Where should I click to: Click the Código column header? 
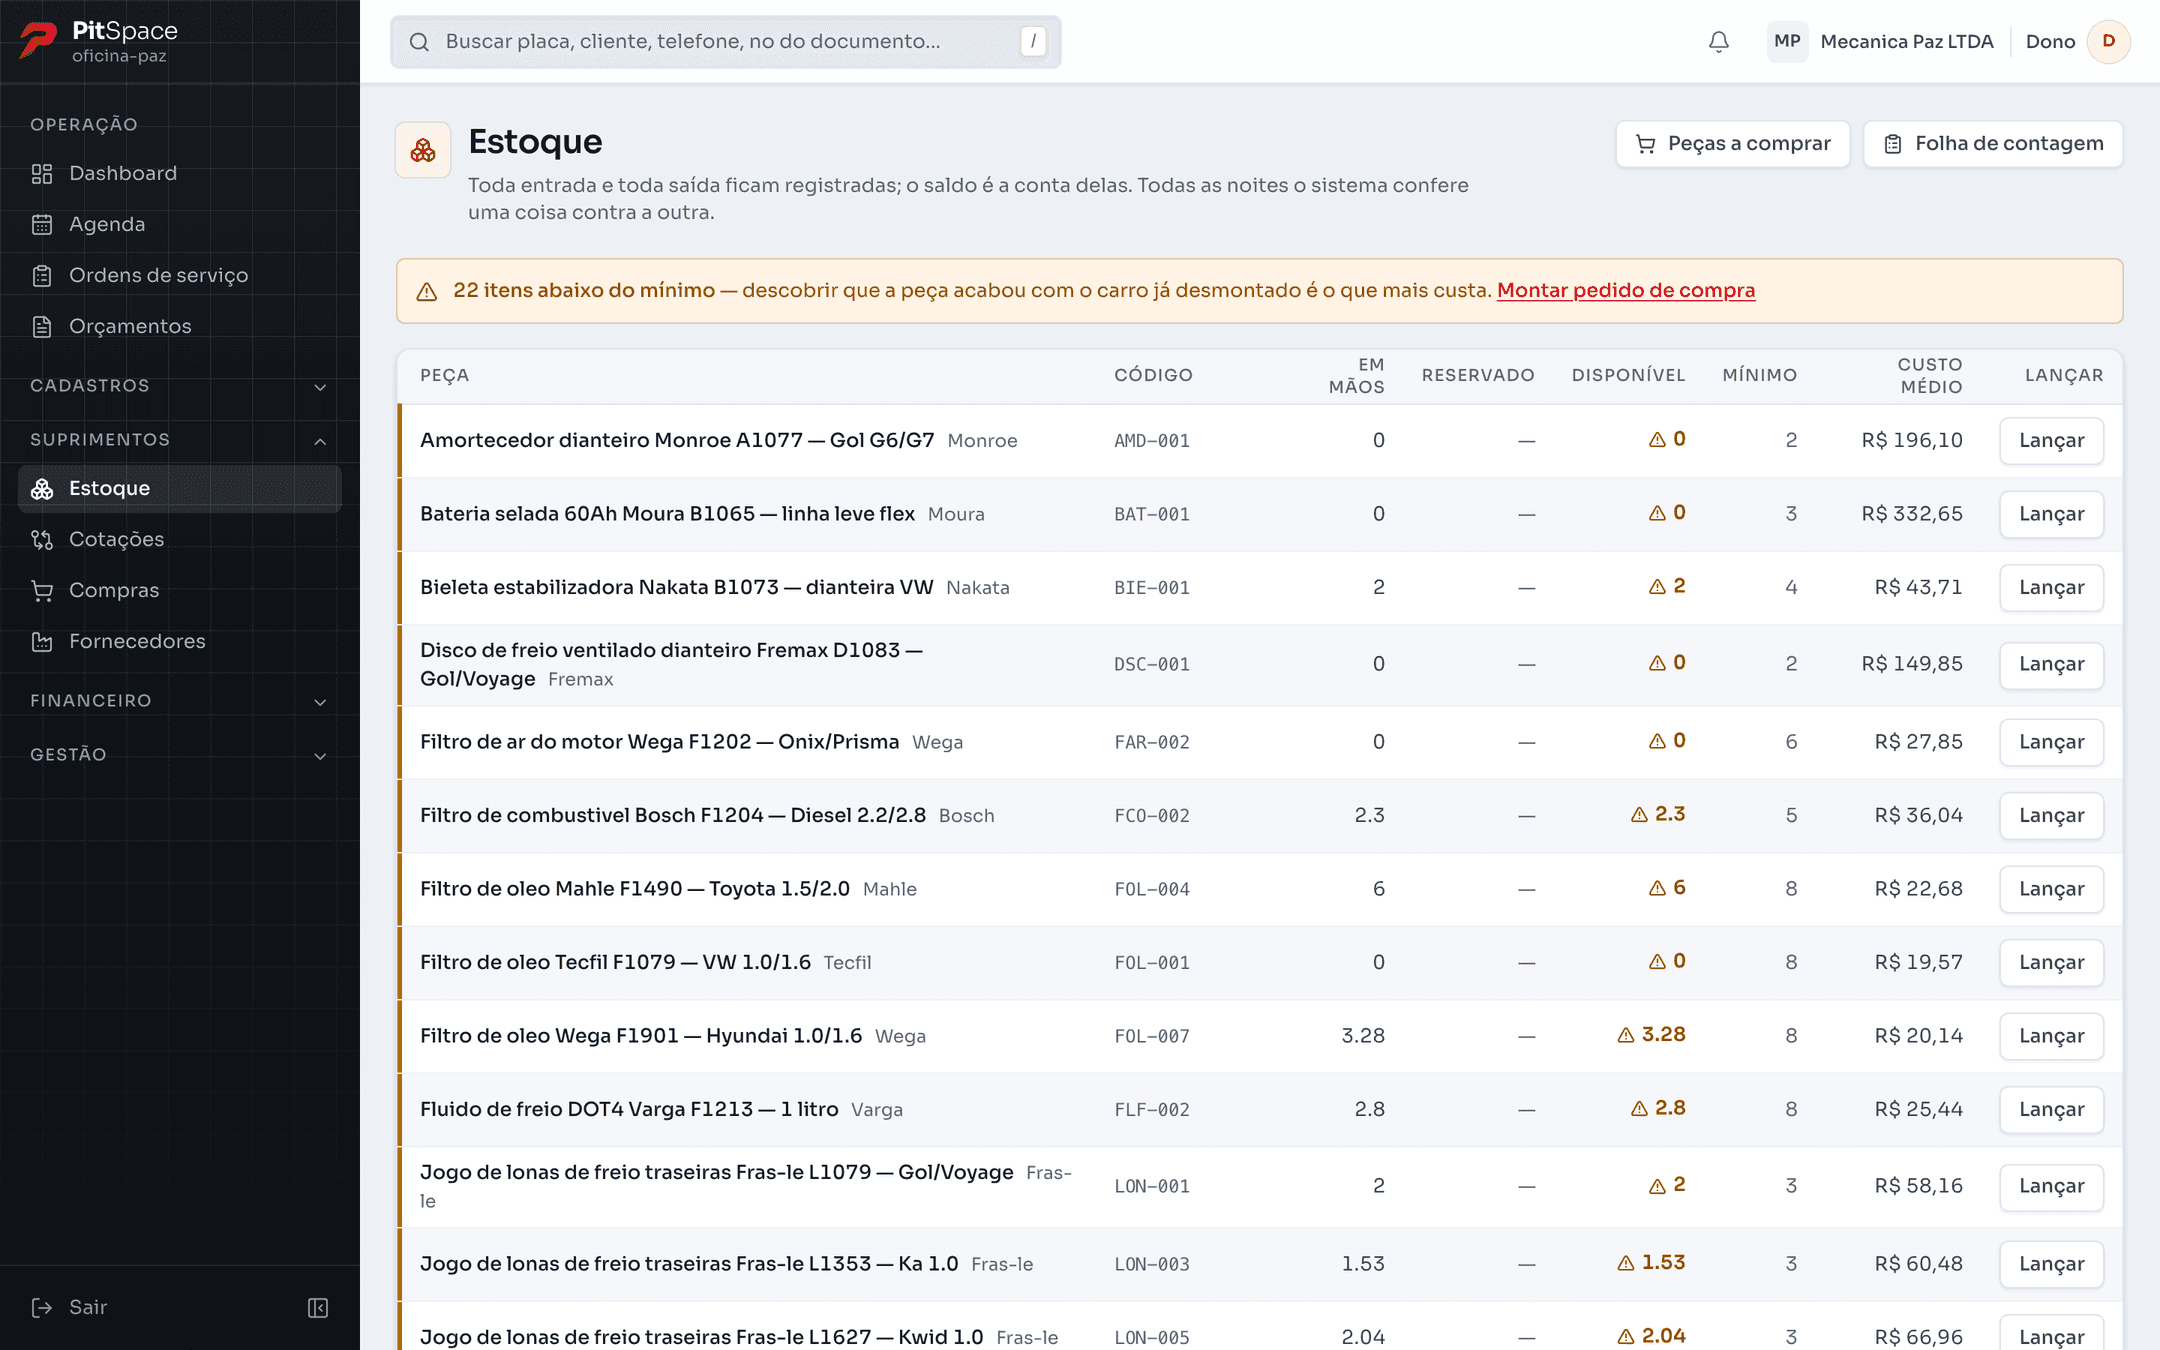click(x=1153, y=375)
